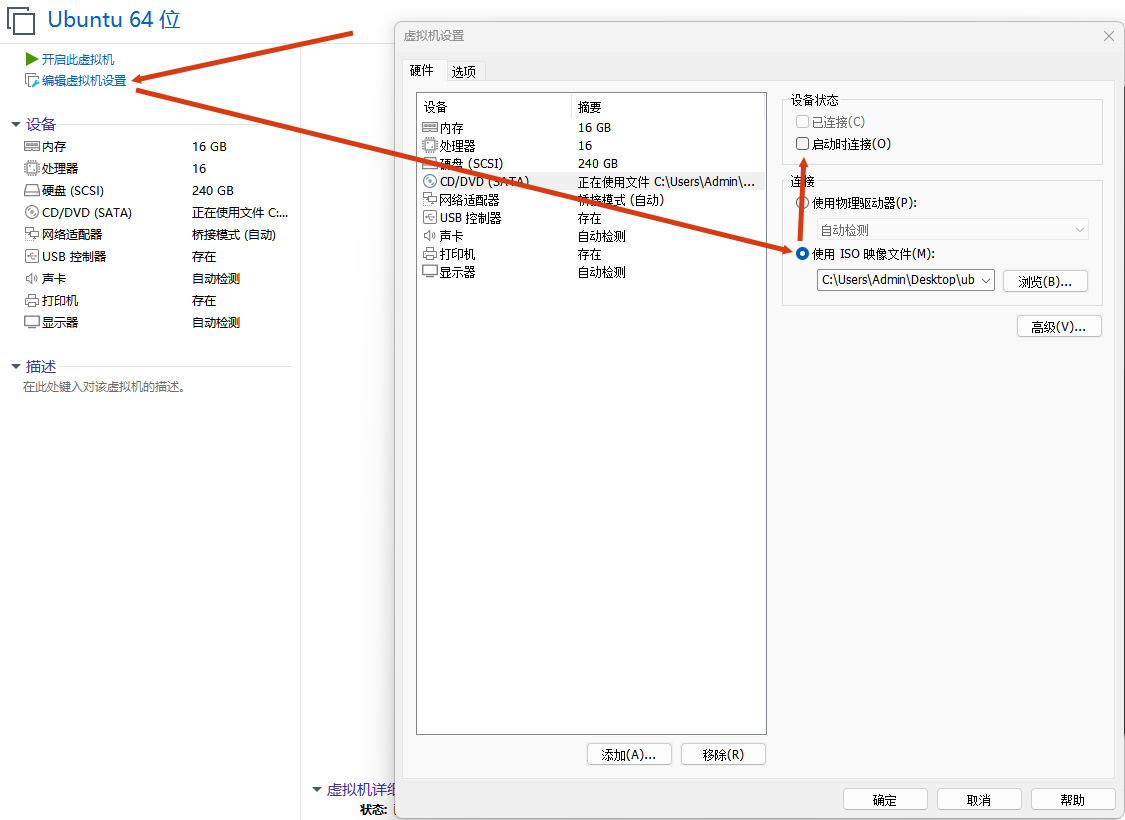Viewport: 1125px width, 820px height.
Task: Click the 网络适配器 icon in settings dialog list
Action: [430, 199]
